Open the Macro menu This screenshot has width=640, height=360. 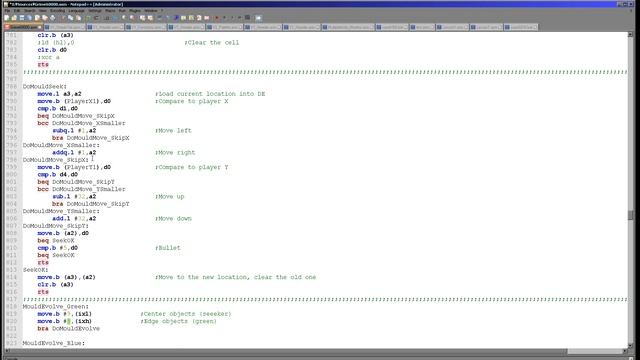[x=110, y=11]
